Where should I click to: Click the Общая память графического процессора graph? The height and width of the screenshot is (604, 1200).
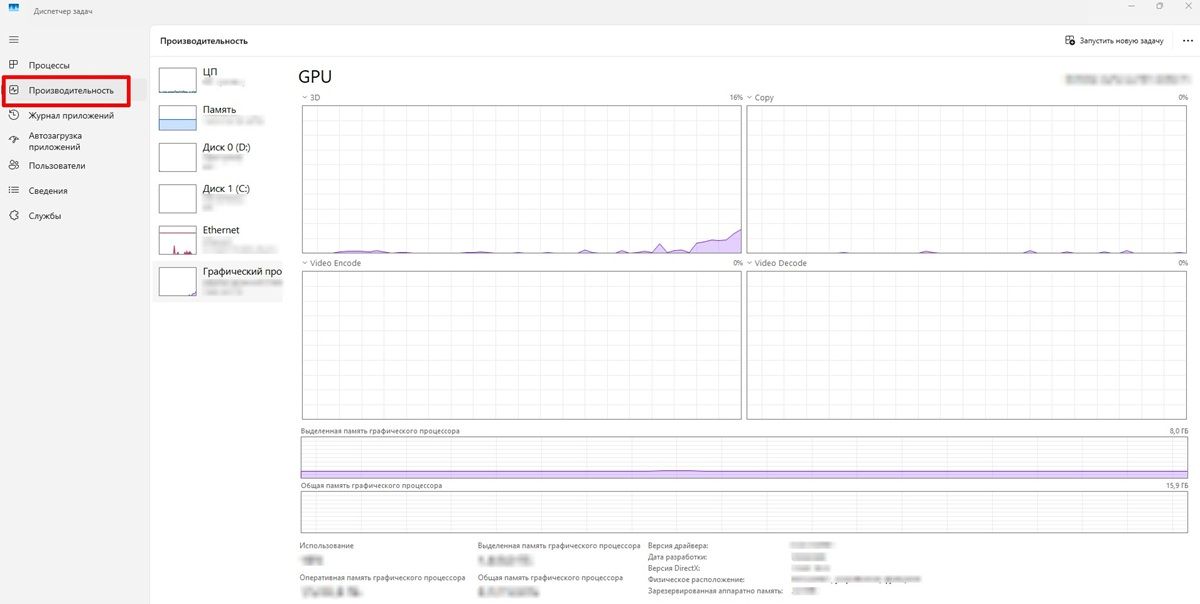(x=745, y=512)
